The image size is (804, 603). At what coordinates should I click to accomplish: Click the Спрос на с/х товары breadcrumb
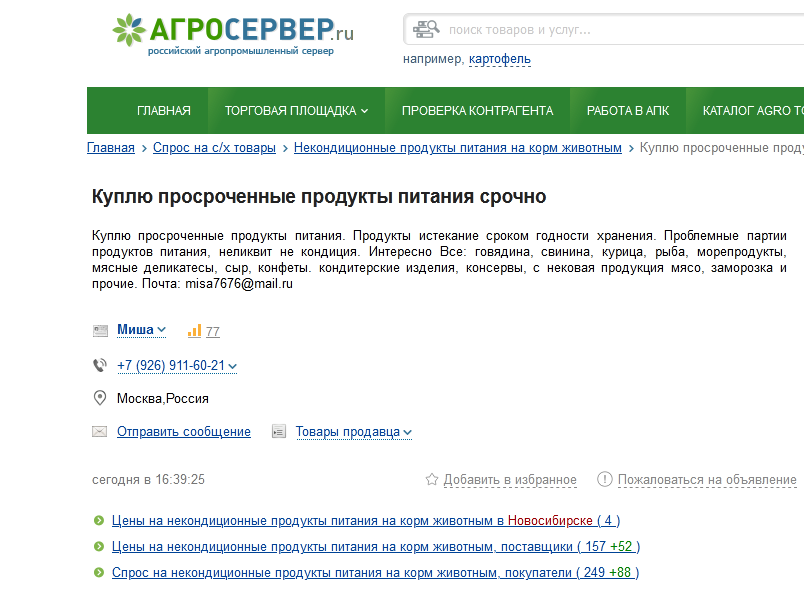[x=214, y=148]
